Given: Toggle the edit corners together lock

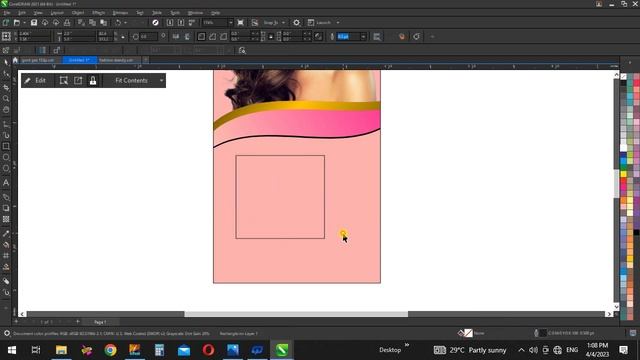Looking at the screenshot, I should 271,37.
